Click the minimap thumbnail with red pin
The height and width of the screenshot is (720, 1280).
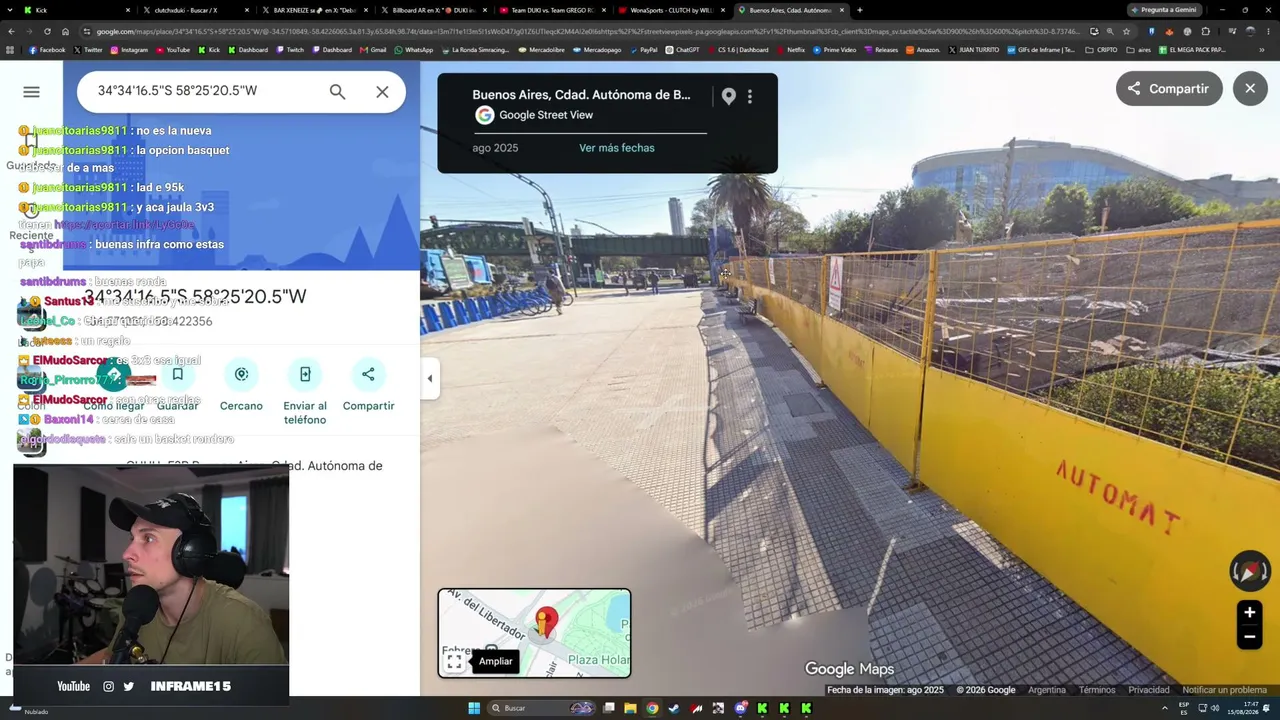coord(534,633)
